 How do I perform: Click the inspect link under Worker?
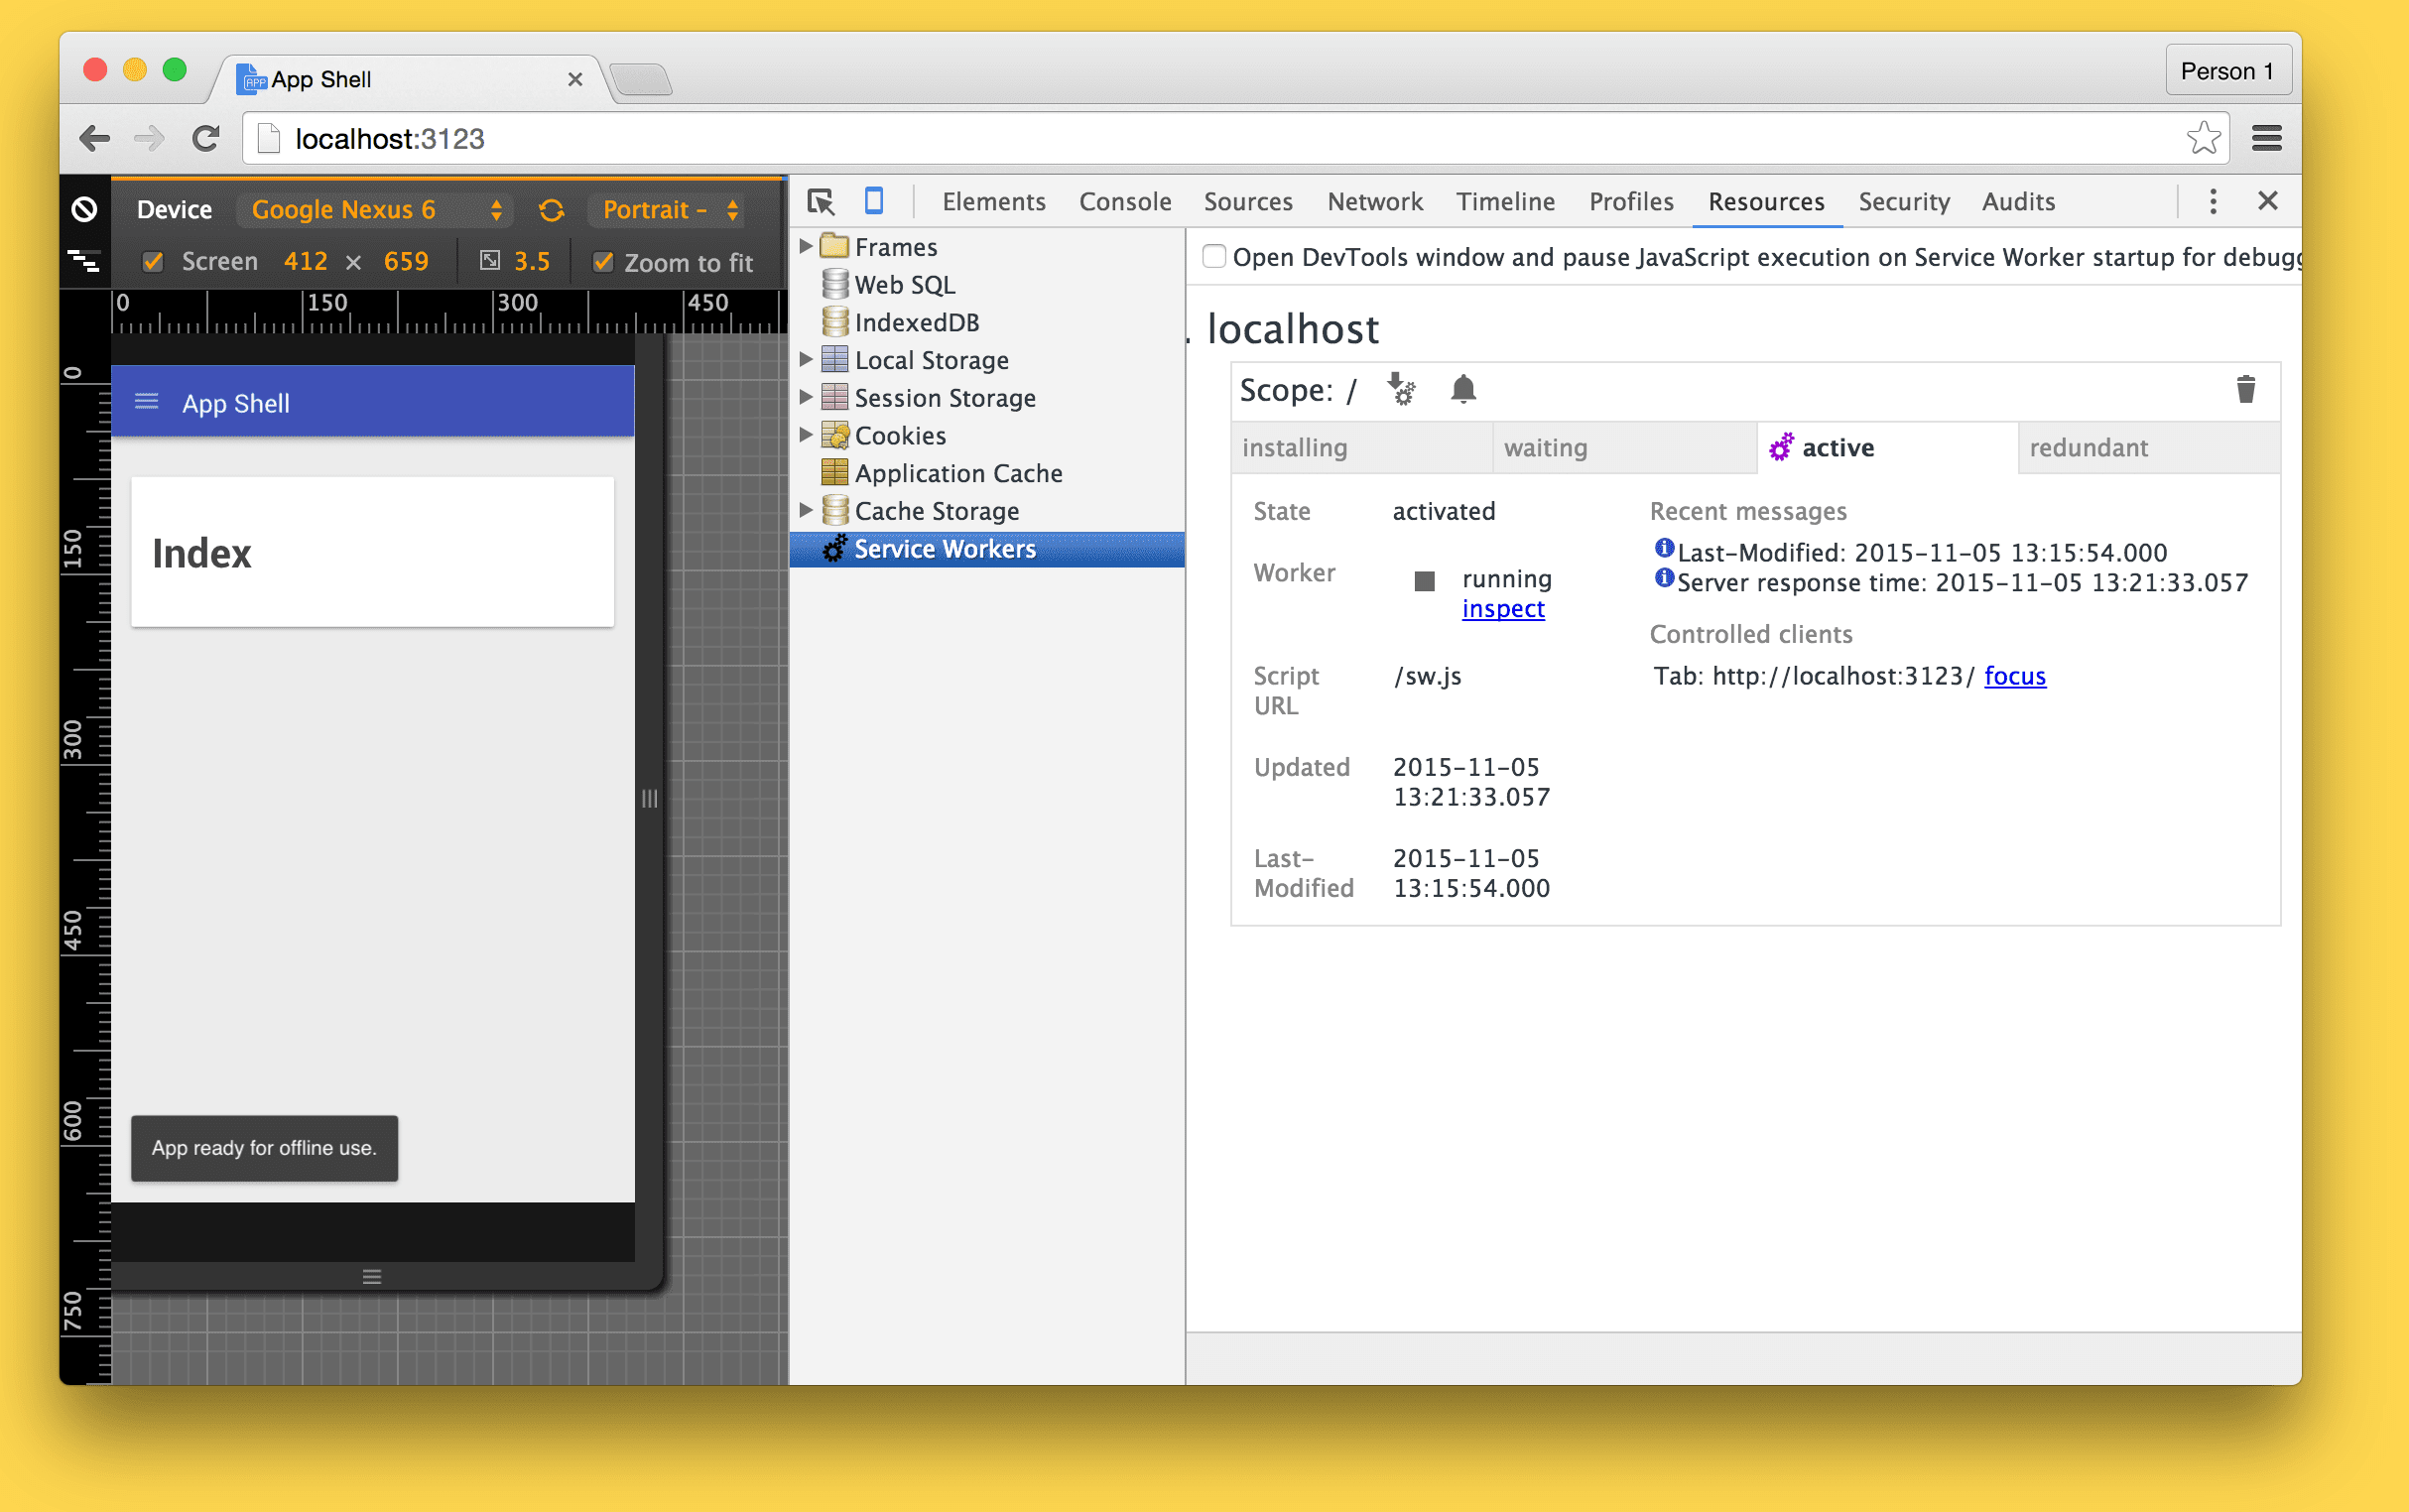click(1501, 606)
